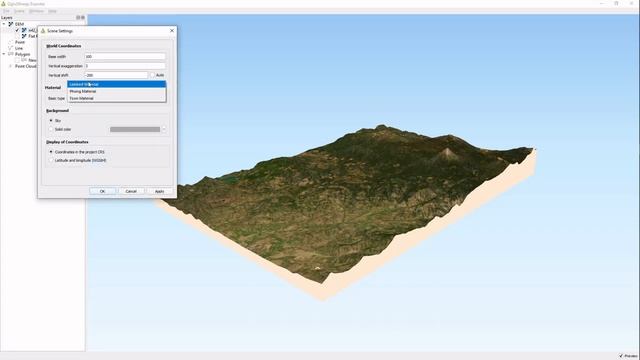640x360 pixels.
Task: Open the File menu
Action: (6, 11)
